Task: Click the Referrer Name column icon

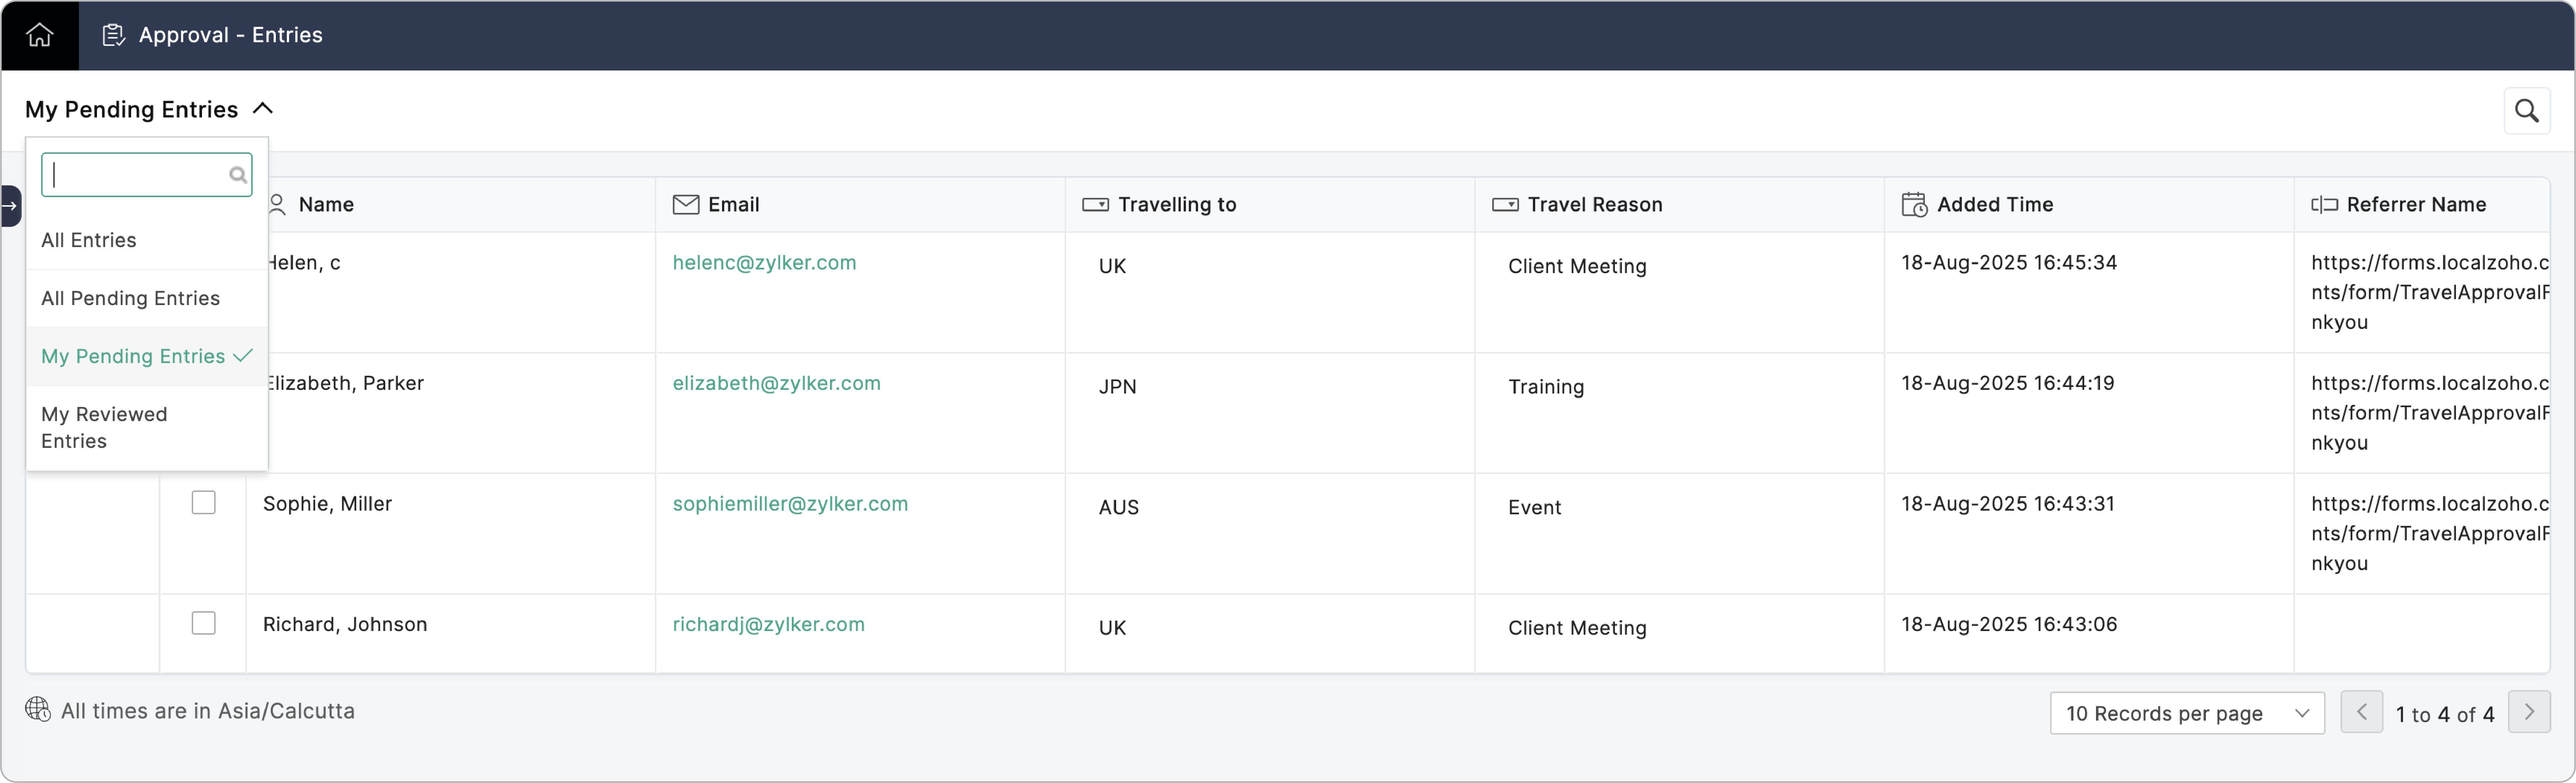Action: click(2324, 205)
